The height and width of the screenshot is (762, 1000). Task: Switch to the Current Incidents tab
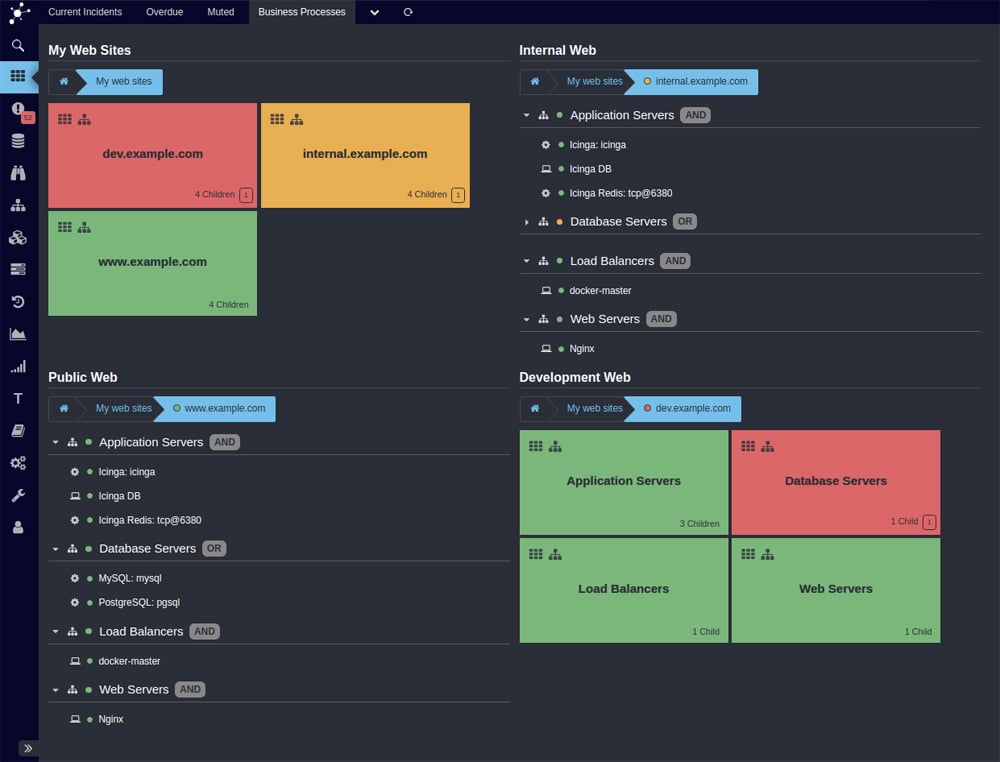click(84, 12)
